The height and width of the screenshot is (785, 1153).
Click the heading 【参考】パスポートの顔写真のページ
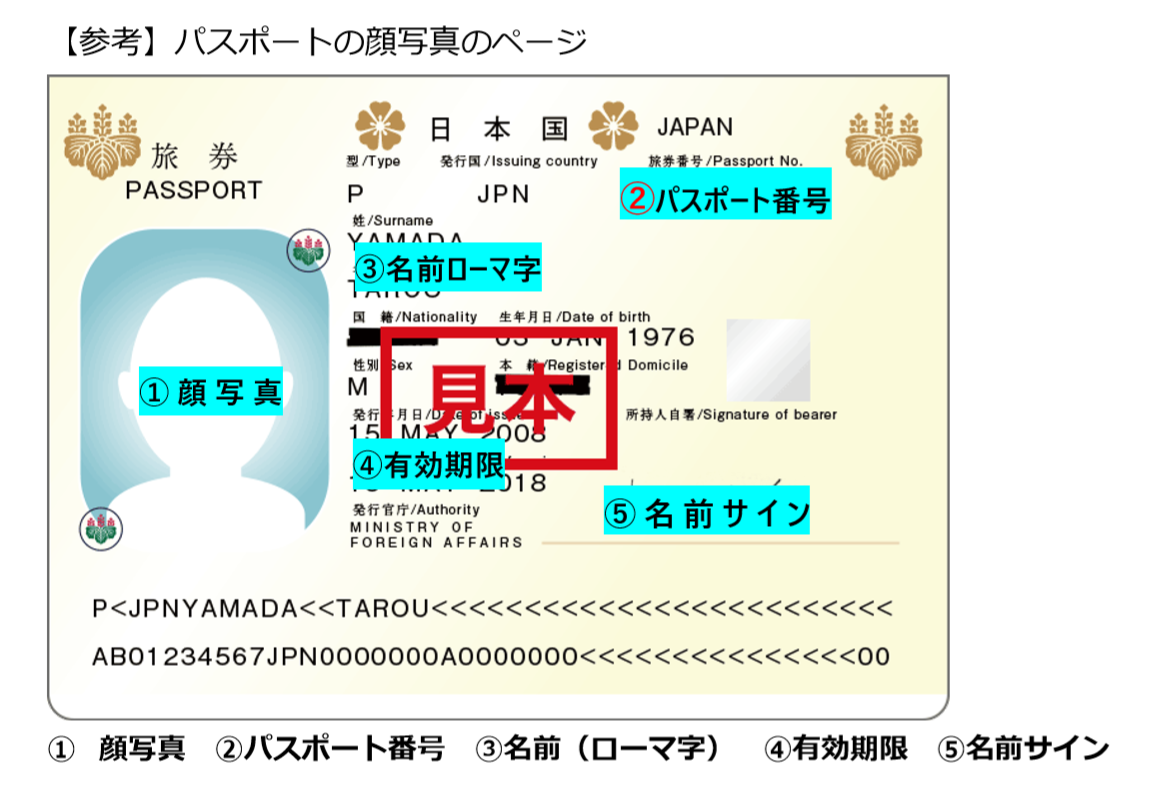coord(323,41)
